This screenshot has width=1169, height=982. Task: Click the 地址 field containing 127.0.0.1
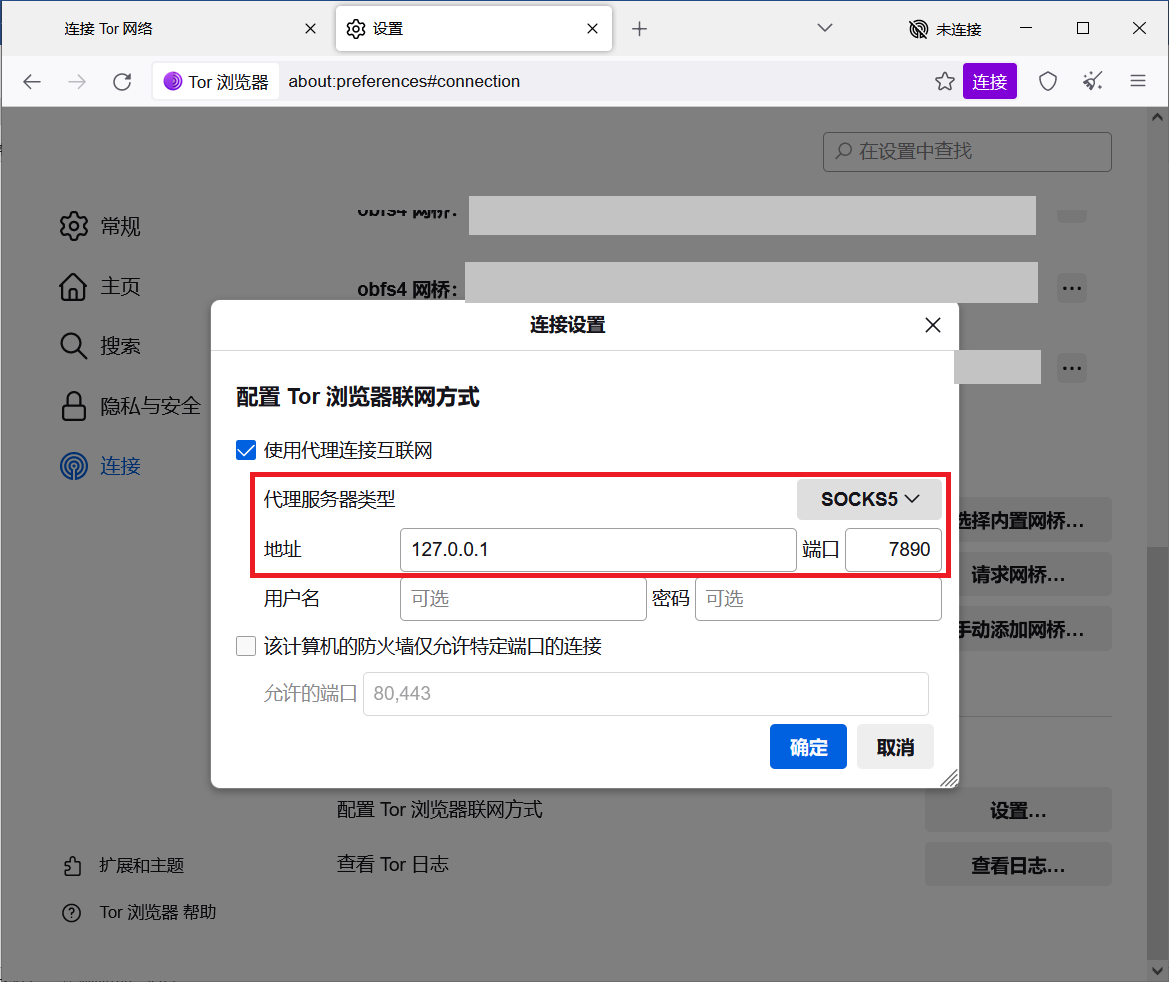coord(598,550)
